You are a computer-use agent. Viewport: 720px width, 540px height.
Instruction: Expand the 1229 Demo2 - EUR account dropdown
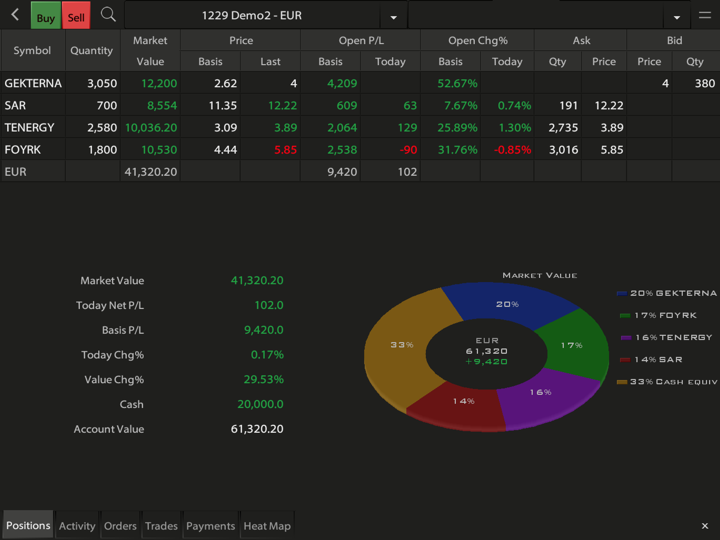click(x=393, y=17)
